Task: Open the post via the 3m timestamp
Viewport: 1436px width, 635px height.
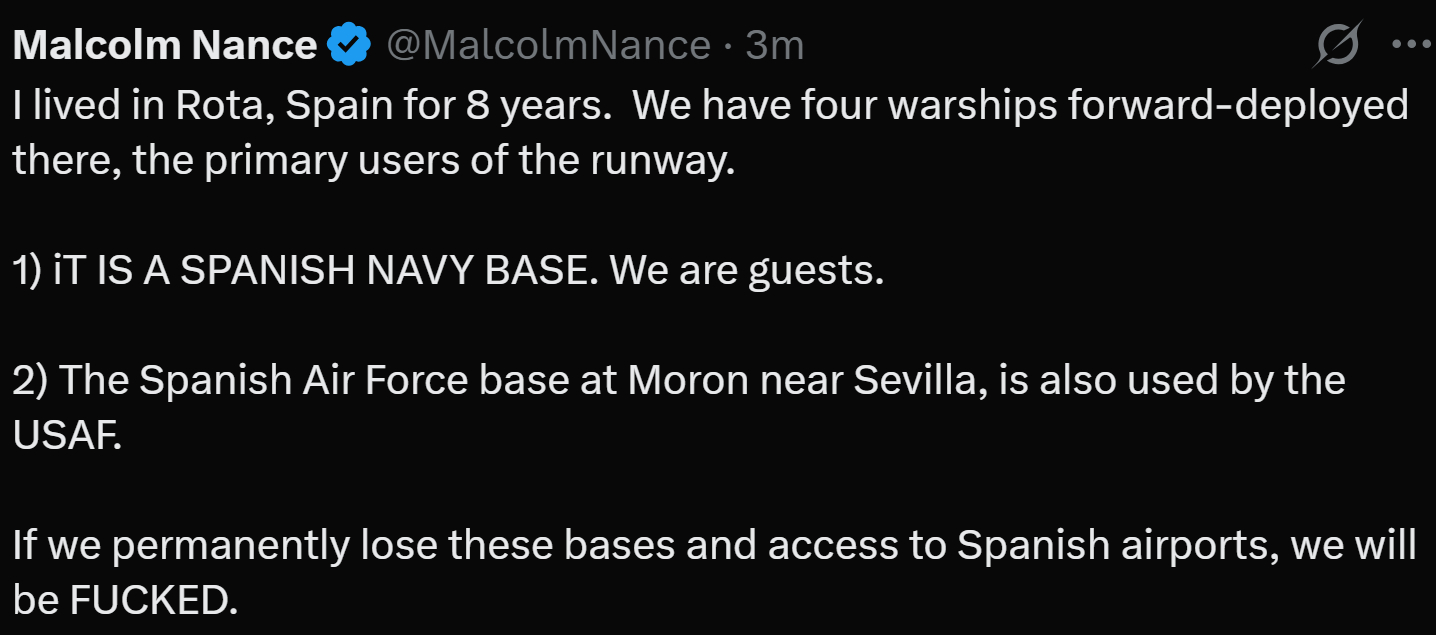Action: click(775, 46)
